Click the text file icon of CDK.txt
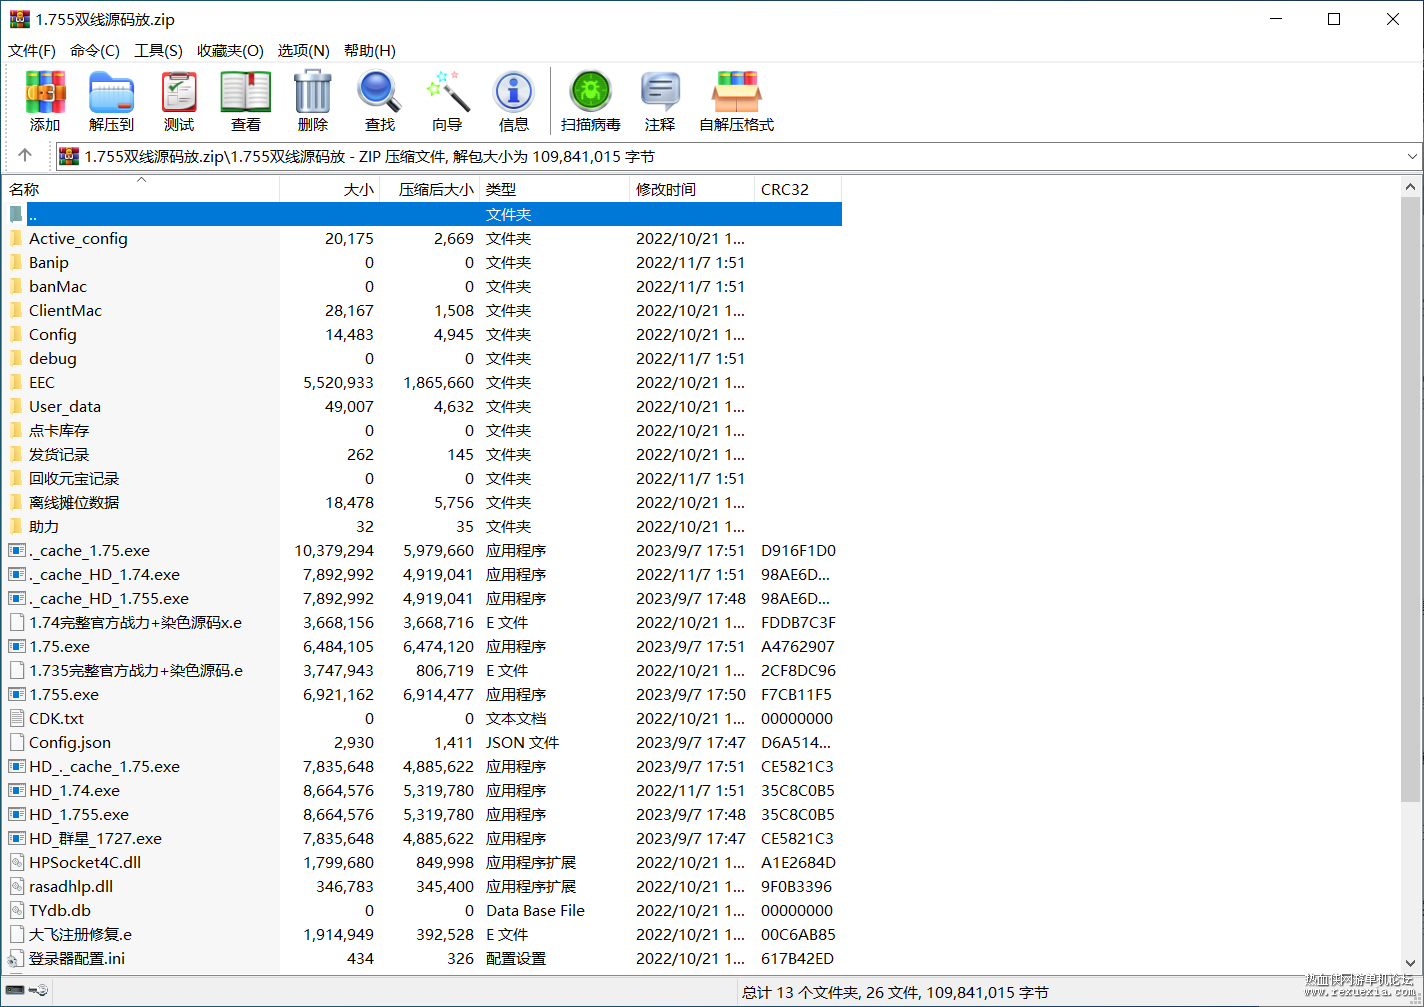This screenshot has height=1007, width=1424. (16, 718)
